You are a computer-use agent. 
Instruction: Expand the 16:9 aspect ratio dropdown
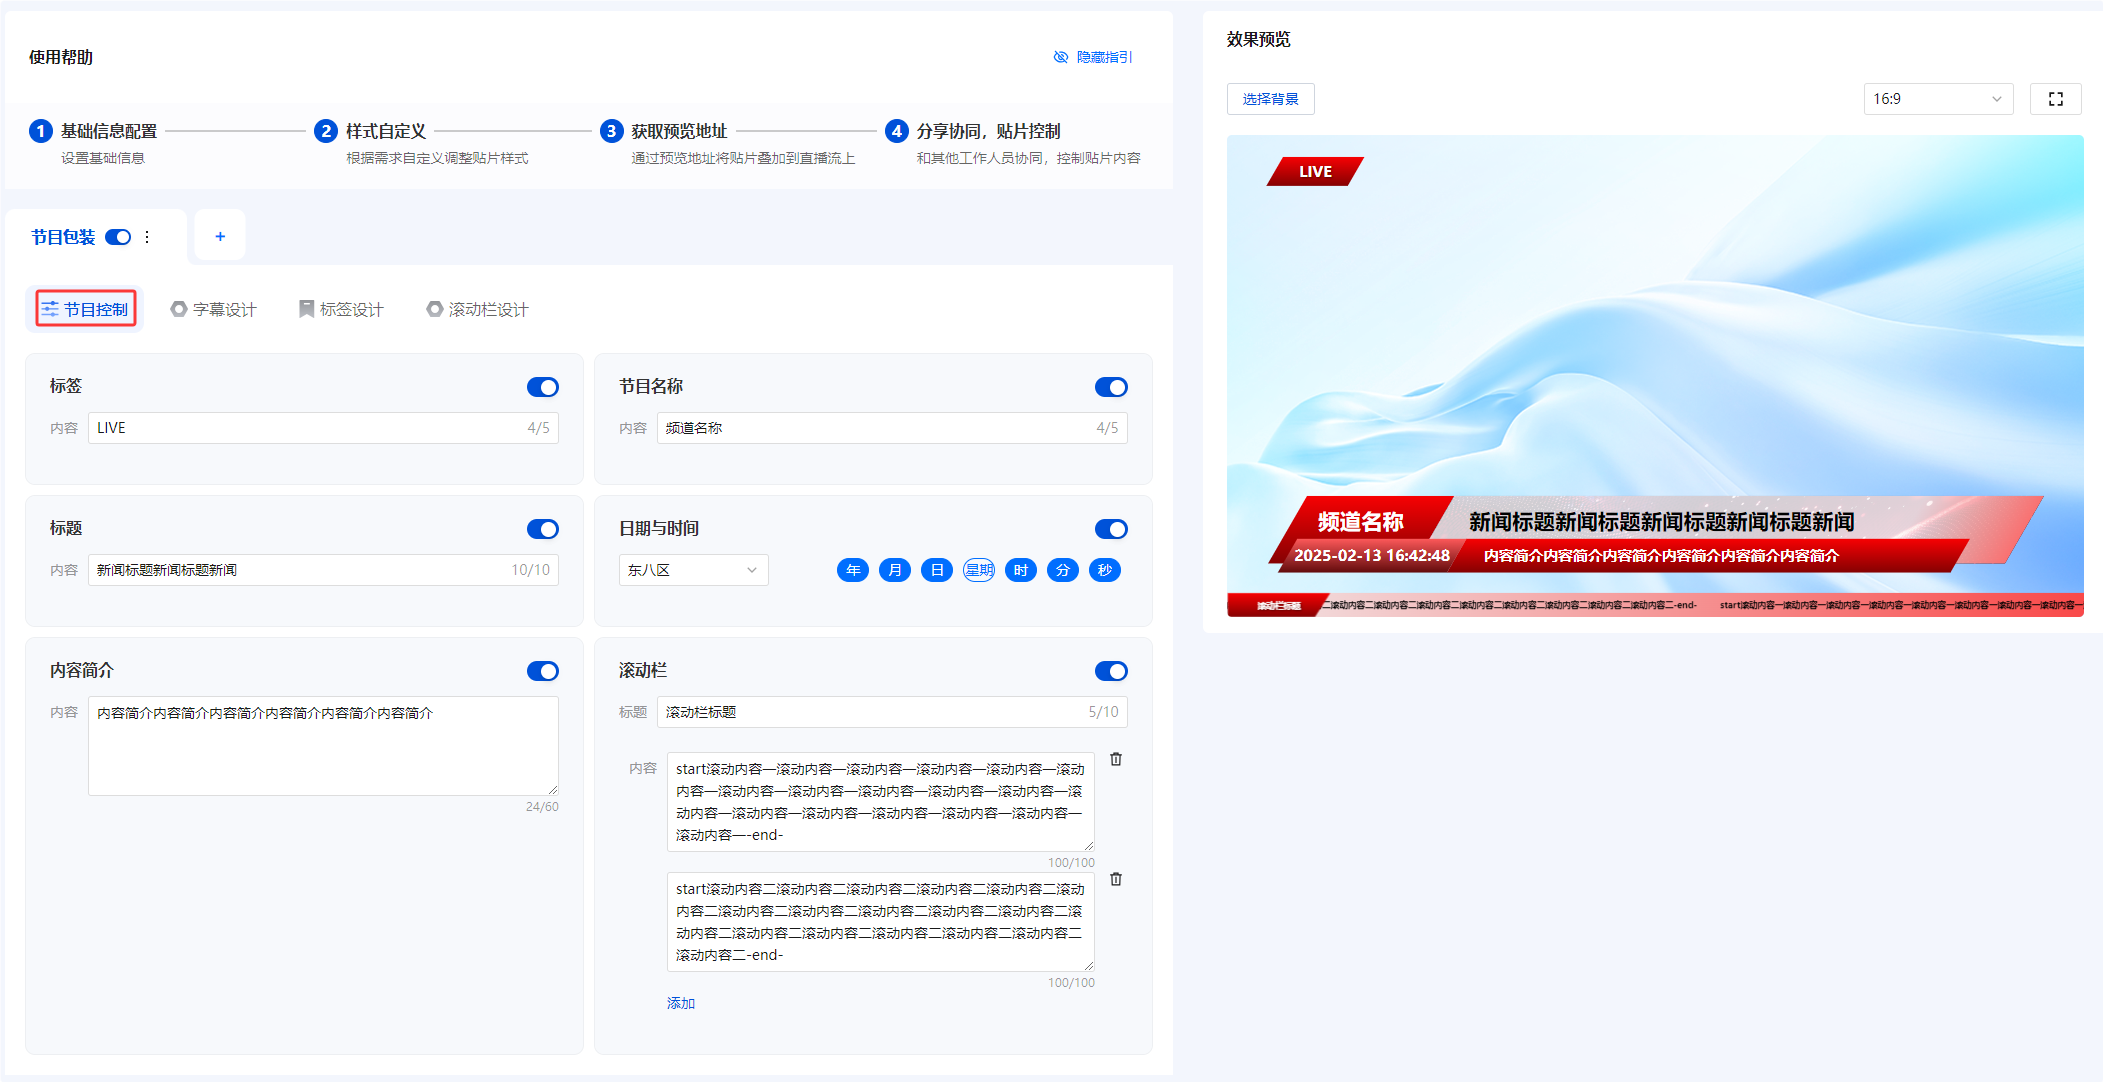(1937, 99)
